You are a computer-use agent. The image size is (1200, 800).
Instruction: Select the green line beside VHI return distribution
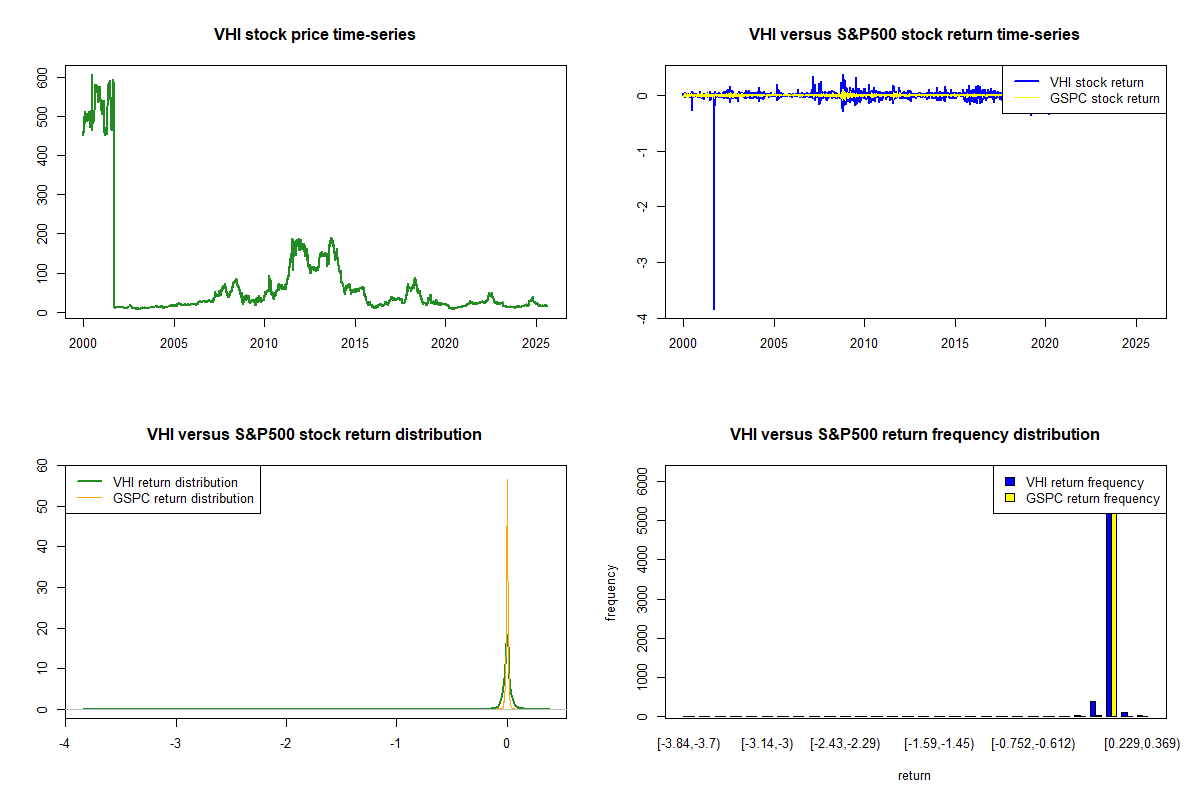point(90,482)
